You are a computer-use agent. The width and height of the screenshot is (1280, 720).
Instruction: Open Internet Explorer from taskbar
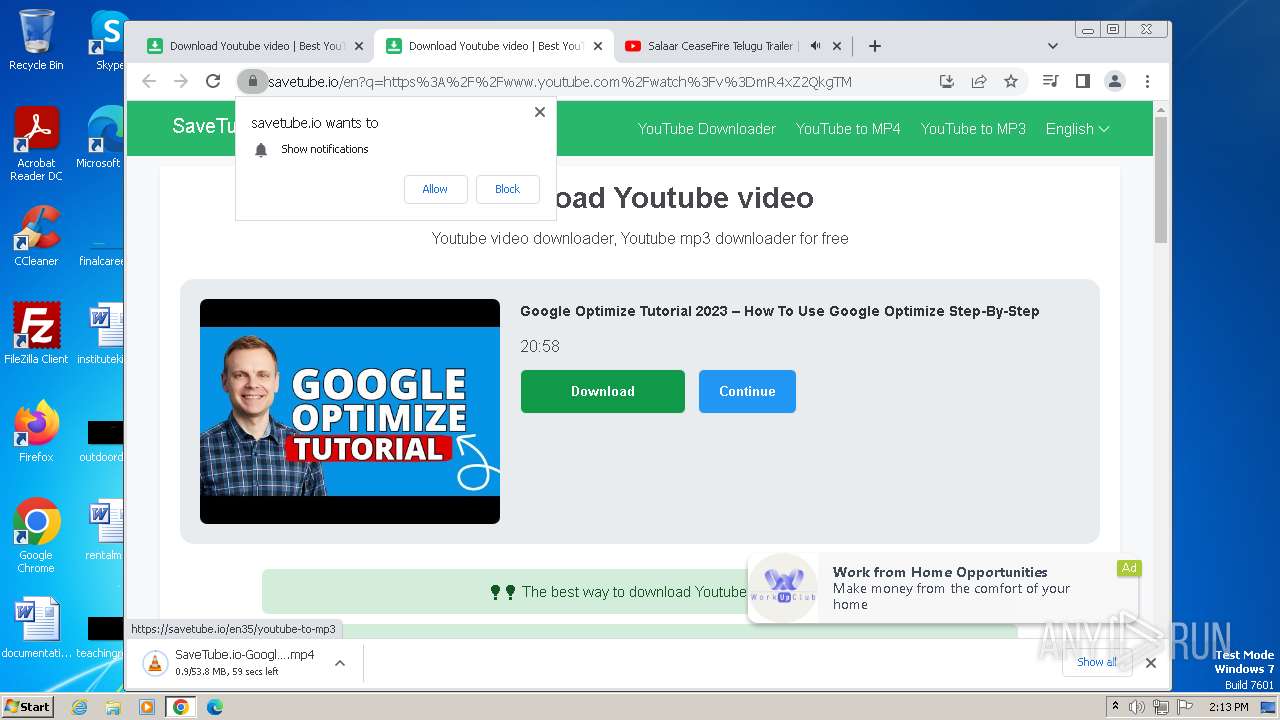click(79, 707)
